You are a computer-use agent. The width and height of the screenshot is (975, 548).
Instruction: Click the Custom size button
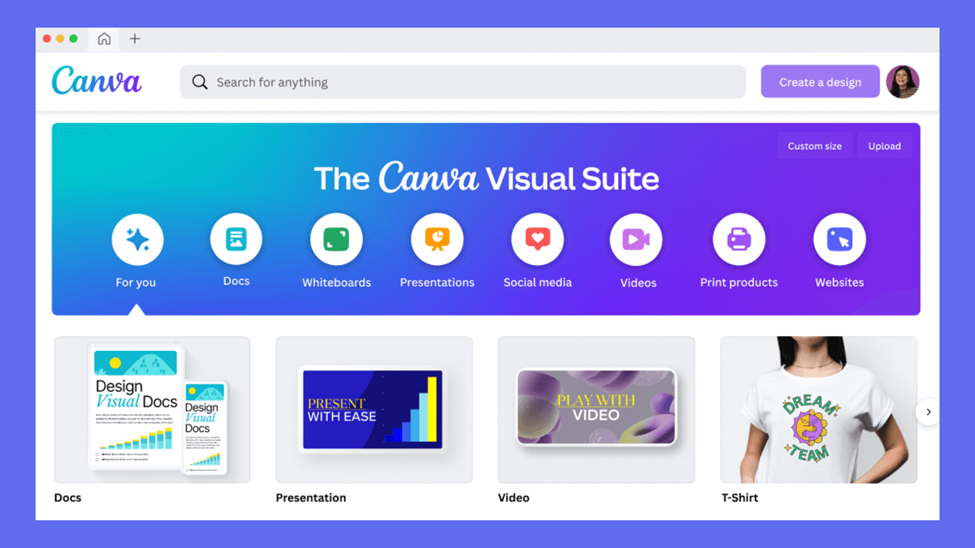(x=815, y=146)
